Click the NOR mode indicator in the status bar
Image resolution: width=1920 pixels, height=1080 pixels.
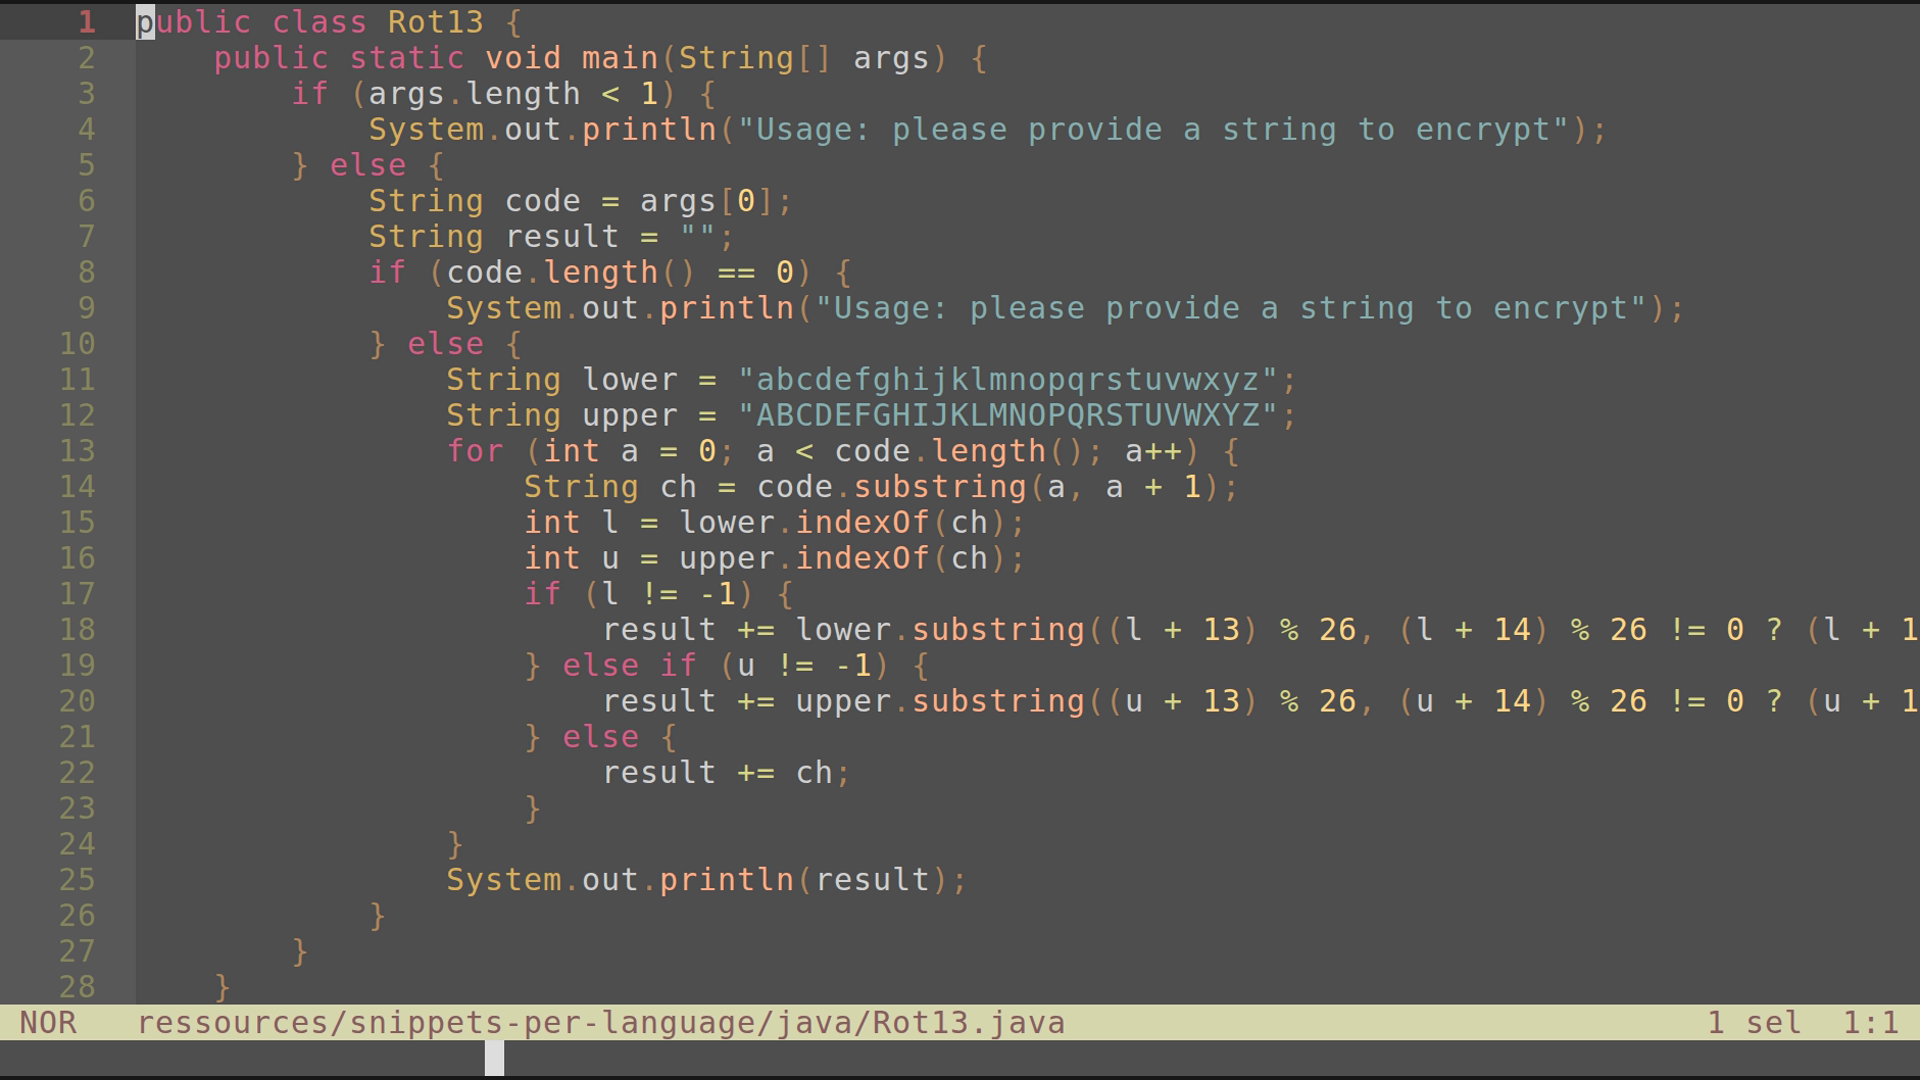click(x=50, y=1022)
